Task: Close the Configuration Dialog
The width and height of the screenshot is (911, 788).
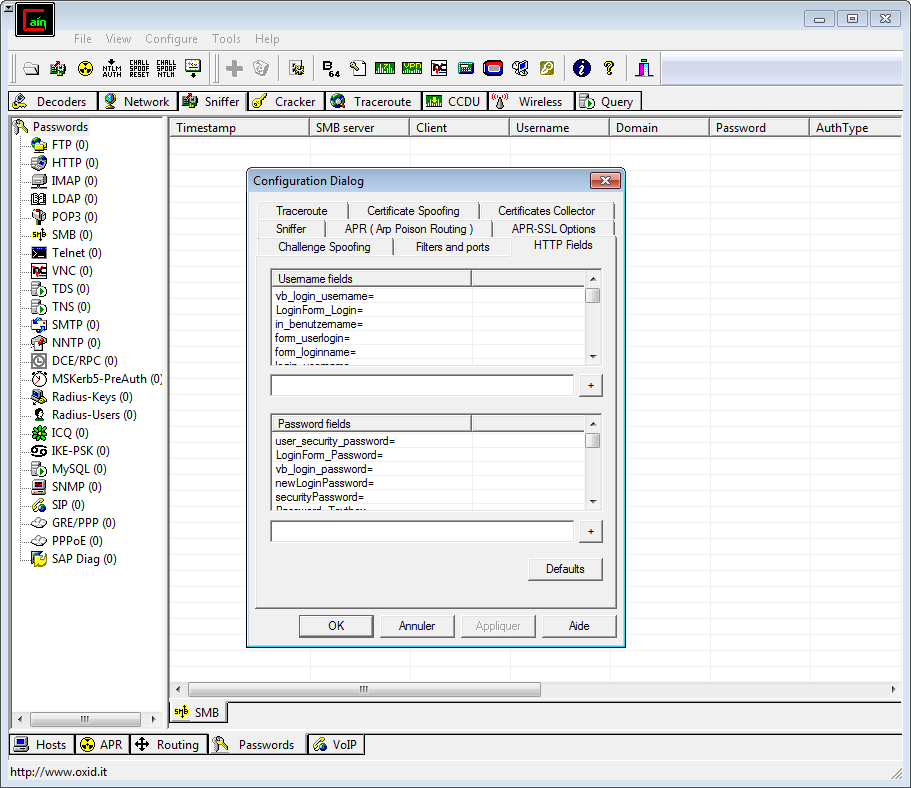Action: click(x=605, y=181)
